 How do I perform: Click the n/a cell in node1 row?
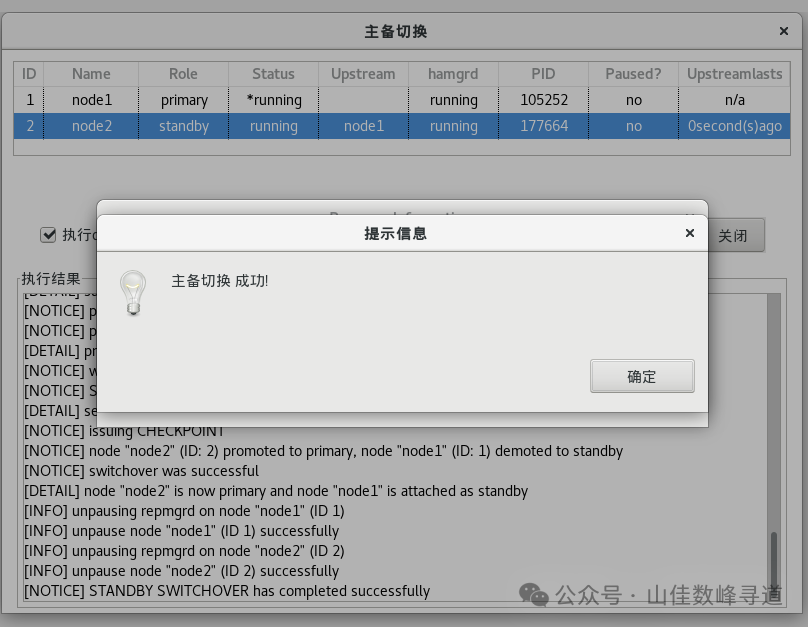(734, 99)
